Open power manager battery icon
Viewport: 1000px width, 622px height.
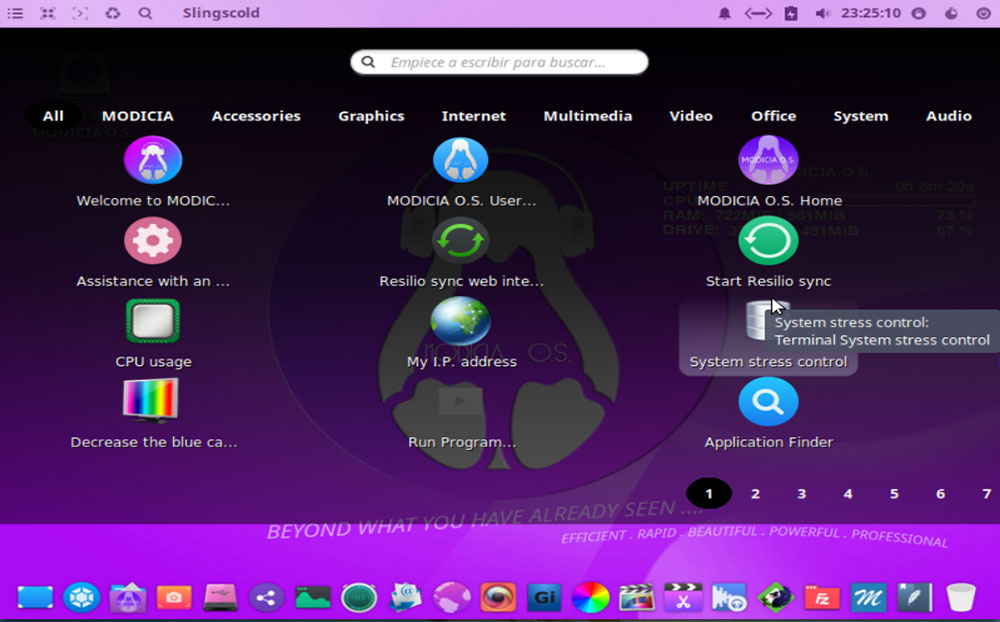[x=791, y=13]
